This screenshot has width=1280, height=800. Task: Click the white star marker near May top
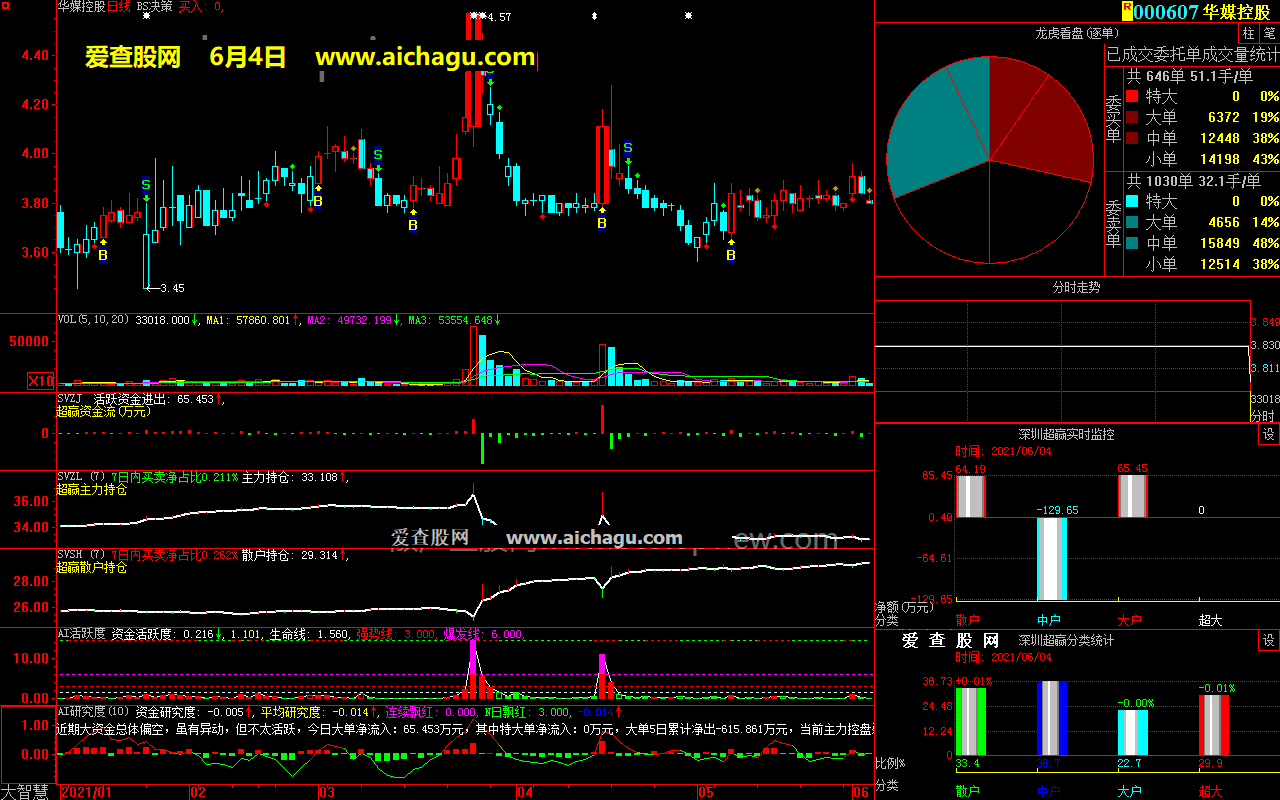(x=688, y=16)
